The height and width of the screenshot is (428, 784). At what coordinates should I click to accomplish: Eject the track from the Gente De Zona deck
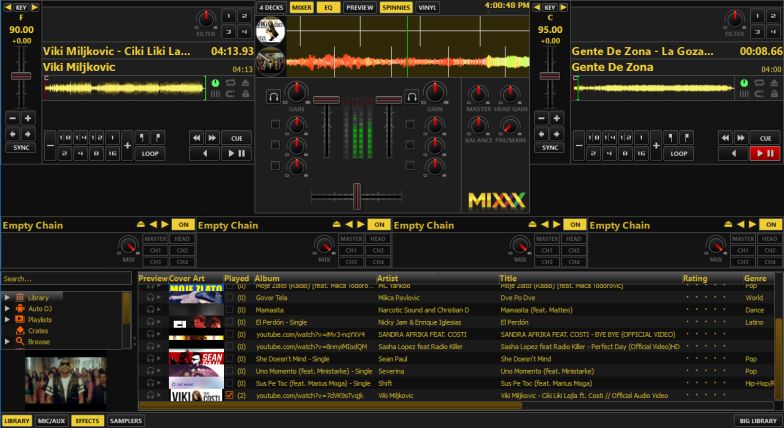pos(774,82)
